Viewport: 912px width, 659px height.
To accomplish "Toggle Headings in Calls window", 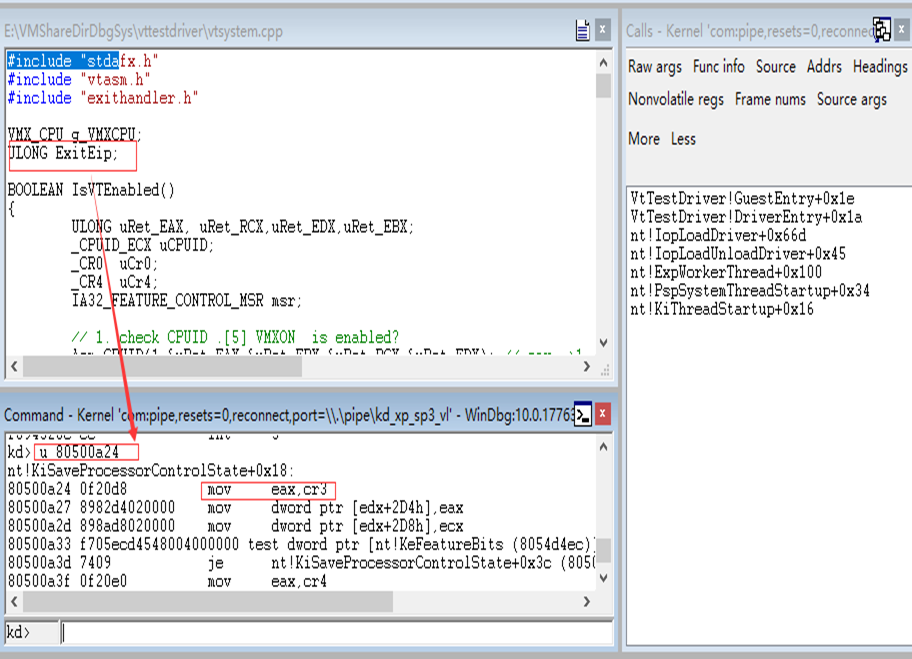I will [x=880, y=67].
